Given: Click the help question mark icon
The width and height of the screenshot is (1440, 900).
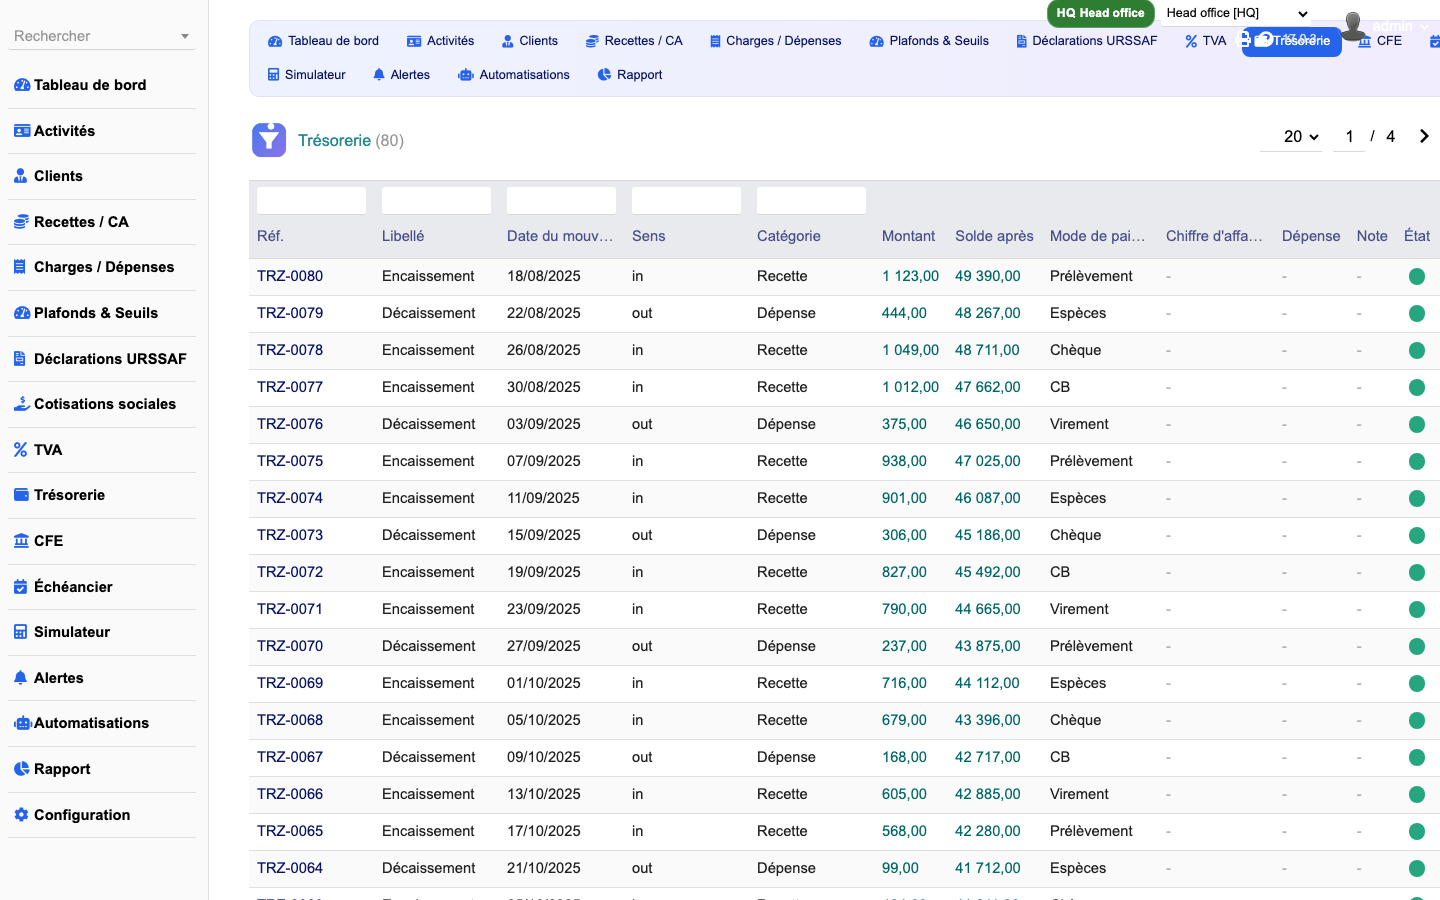Looking at the screenshot, I should (1265, 39).
